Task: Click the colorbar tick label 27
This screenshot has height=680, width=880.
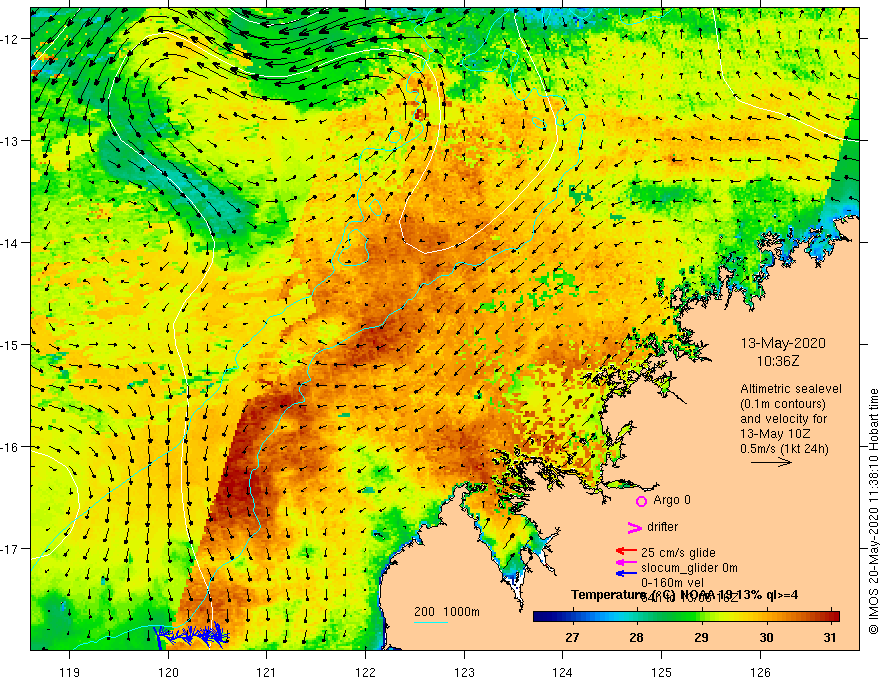Action: click(572, 638)
